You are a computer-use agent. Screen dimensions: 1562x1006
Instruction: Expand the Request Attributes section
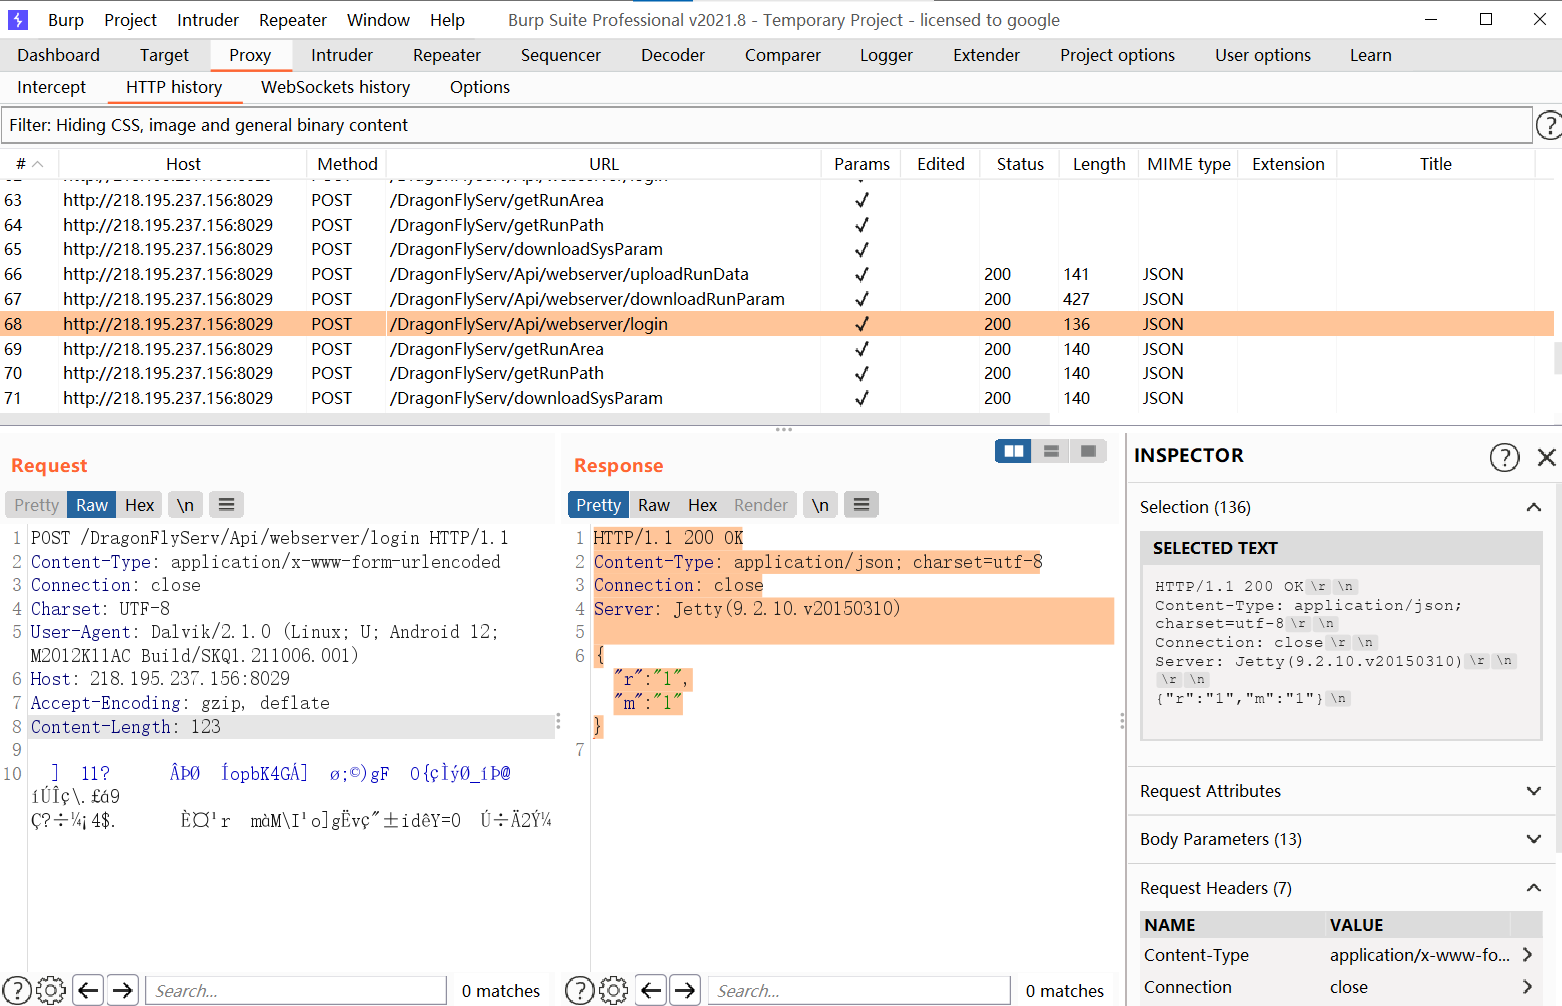click(1533, 791)
